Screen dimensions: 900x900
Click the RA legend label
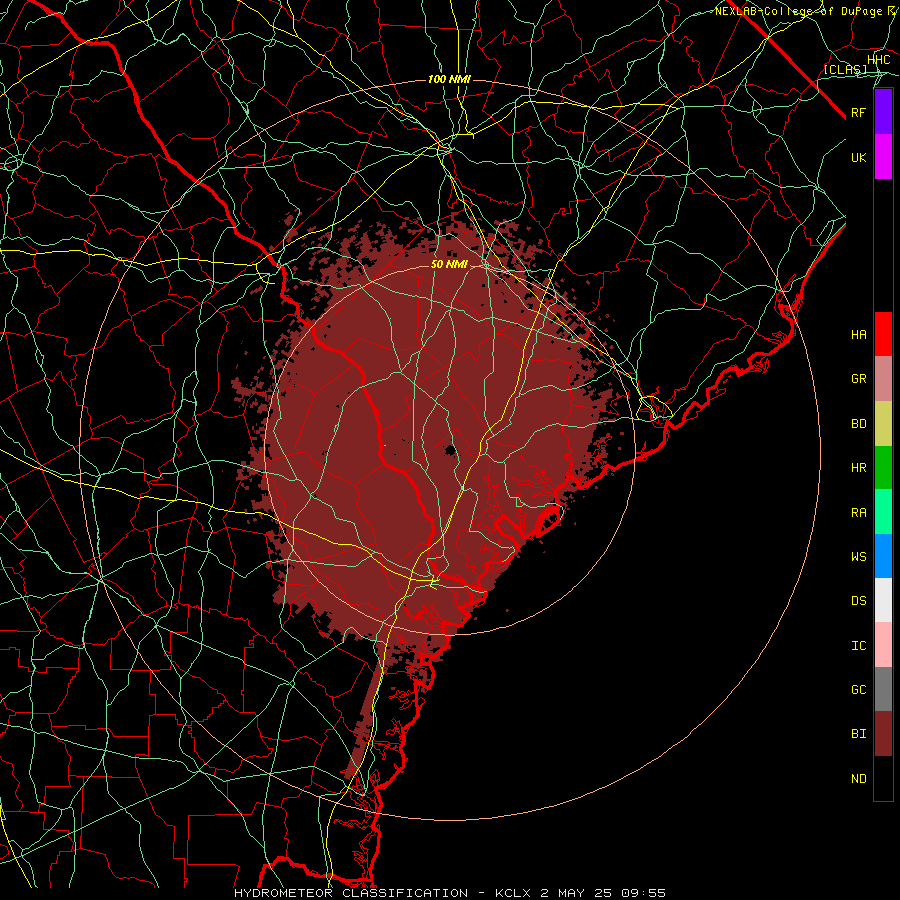tap(859, 513)
